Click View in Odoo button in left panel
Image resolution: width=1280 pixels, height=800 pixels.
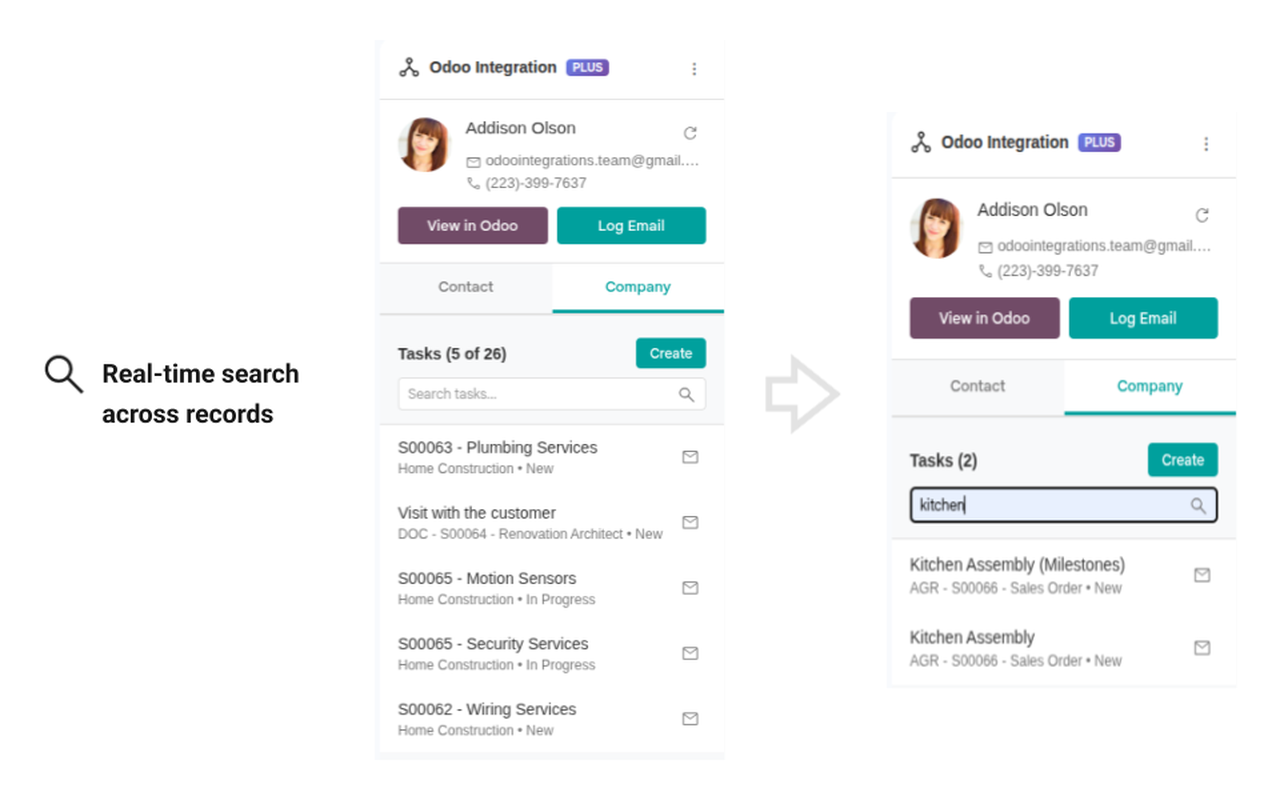(x=473, y=226)
